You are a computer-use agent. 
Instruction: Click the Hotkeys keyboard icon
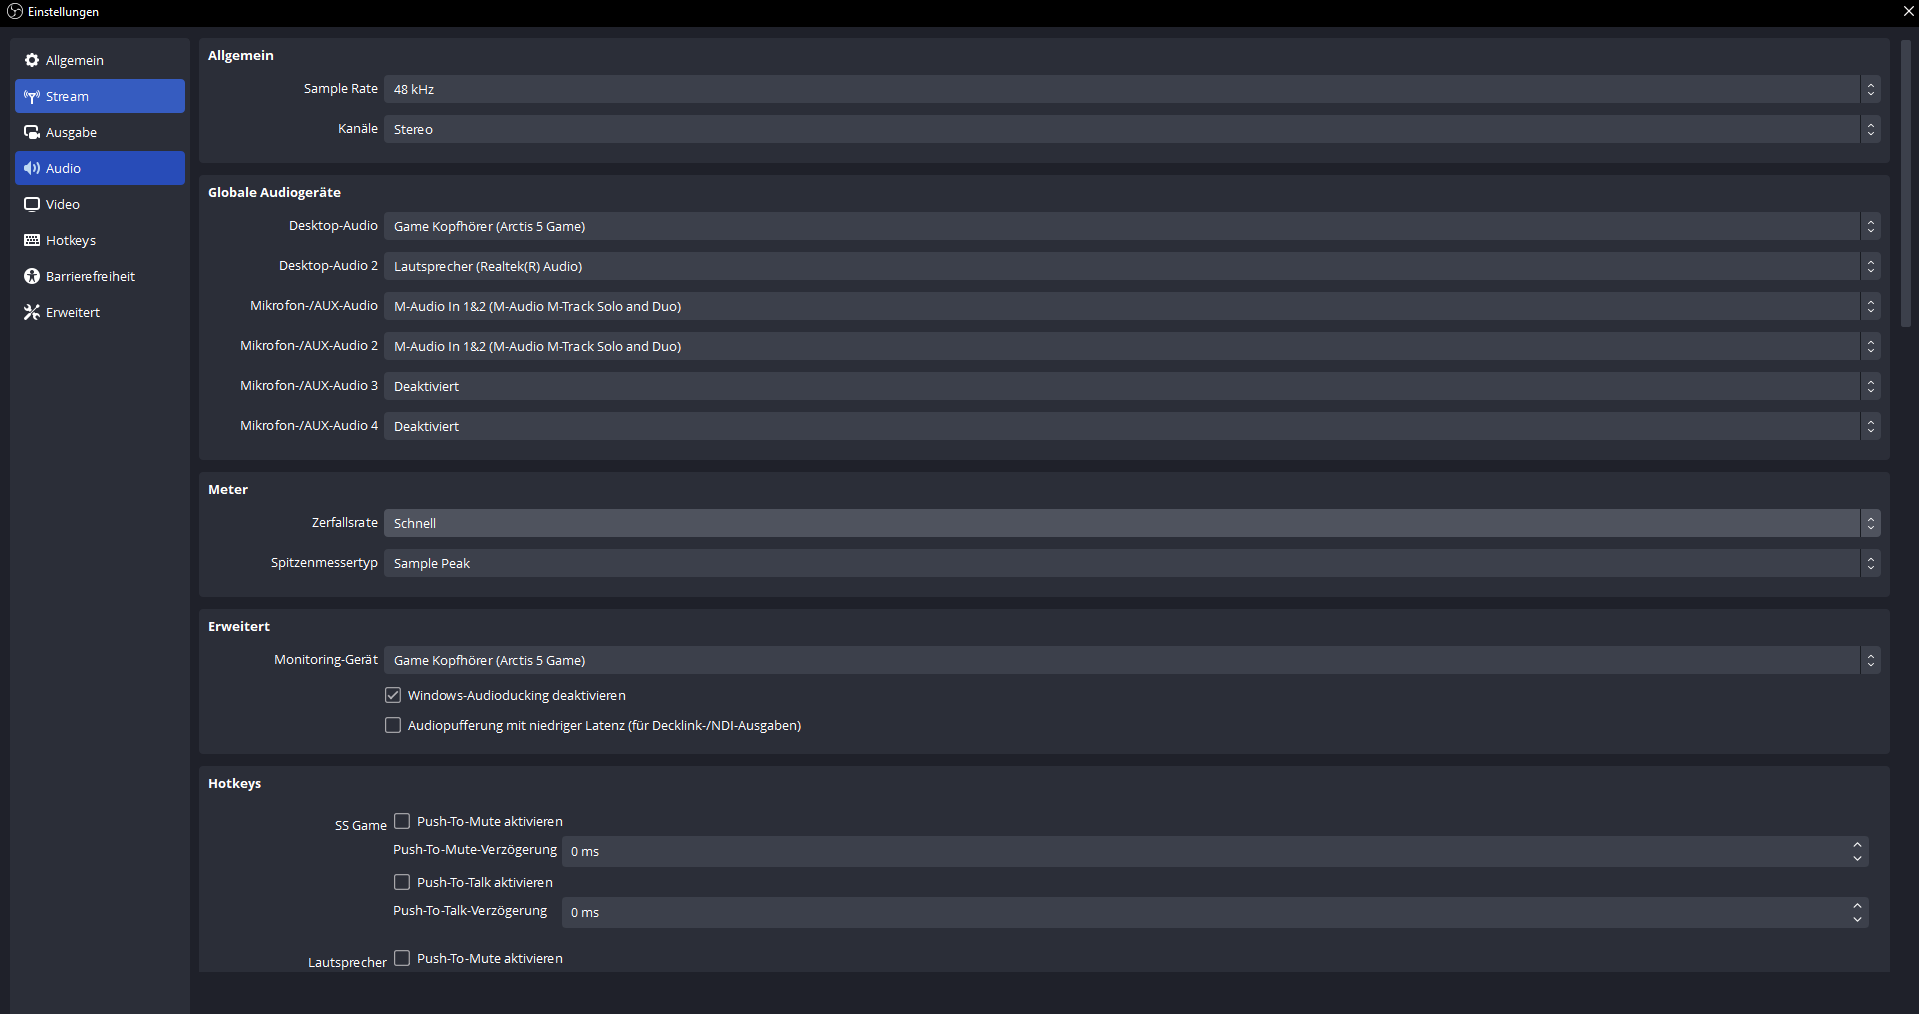pos(32,240)
